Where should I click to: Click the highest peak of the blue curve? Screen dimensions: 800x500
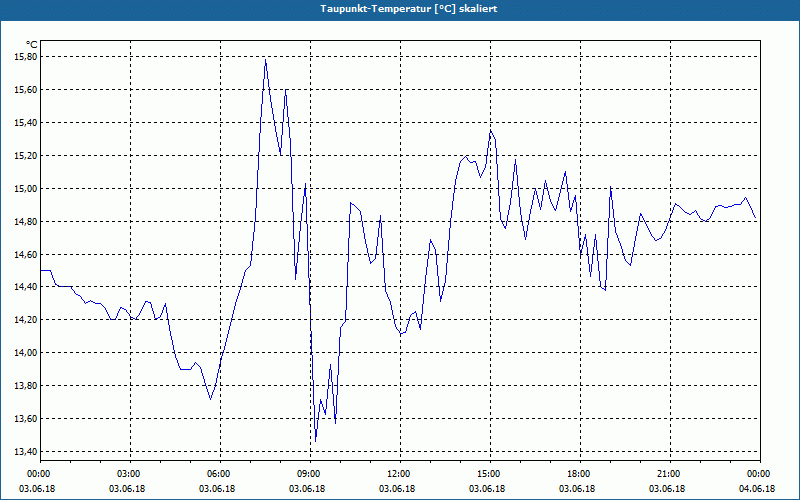pyautogui.click(x=265, y=60)
